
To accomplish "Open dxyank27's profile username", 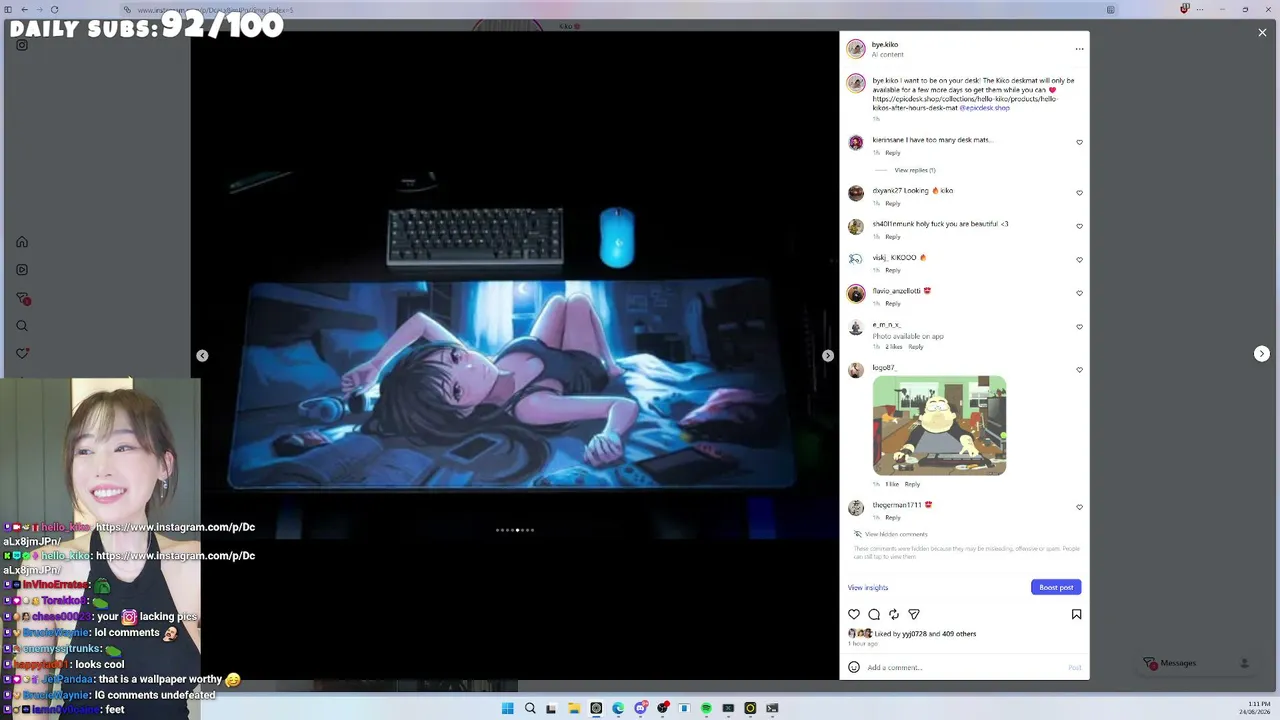I will 887,190.
